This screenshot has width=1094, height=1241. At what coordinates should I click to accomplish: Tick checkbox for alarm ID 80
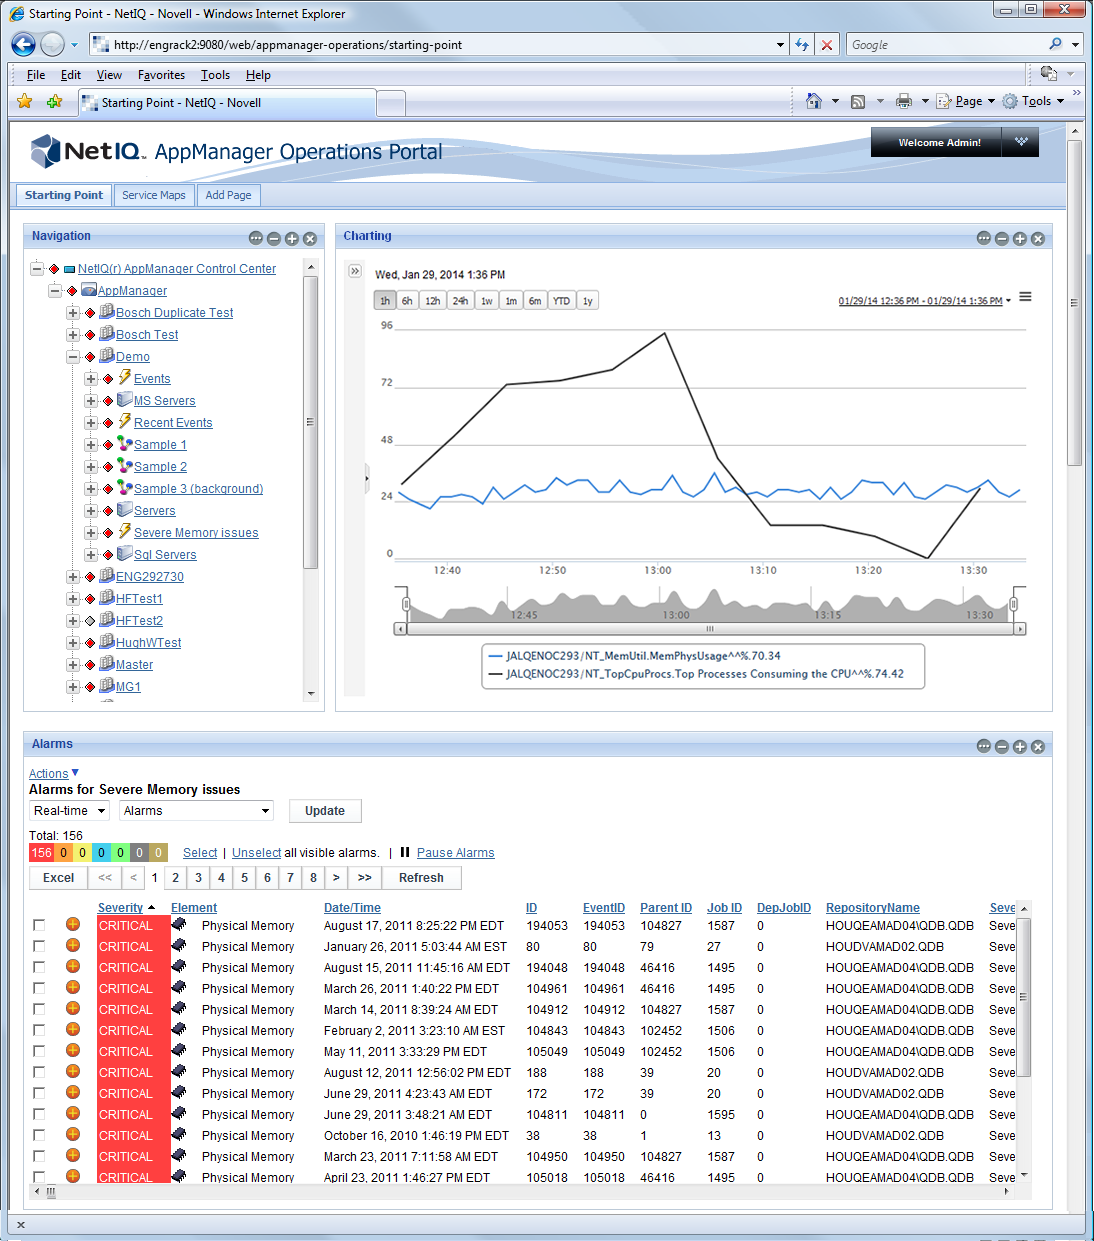point(39,946)
